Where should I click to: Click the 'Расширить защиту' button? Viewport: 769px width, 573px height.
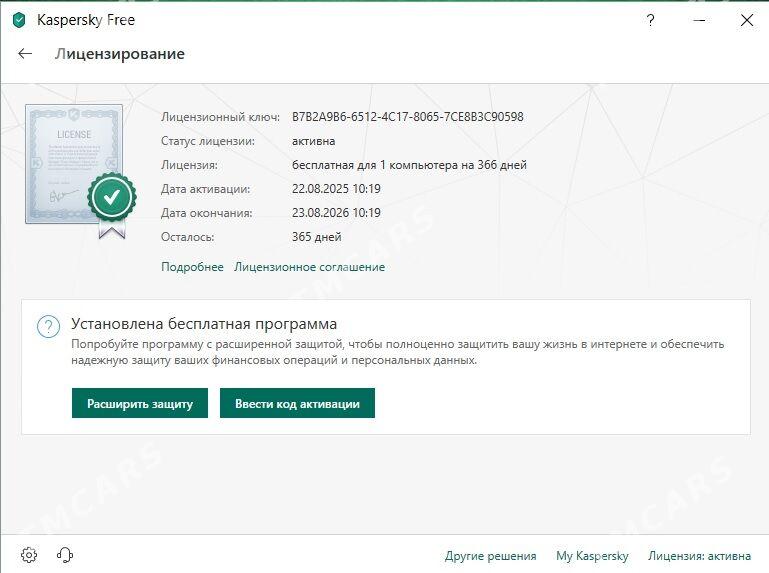(x=140, y=403)
